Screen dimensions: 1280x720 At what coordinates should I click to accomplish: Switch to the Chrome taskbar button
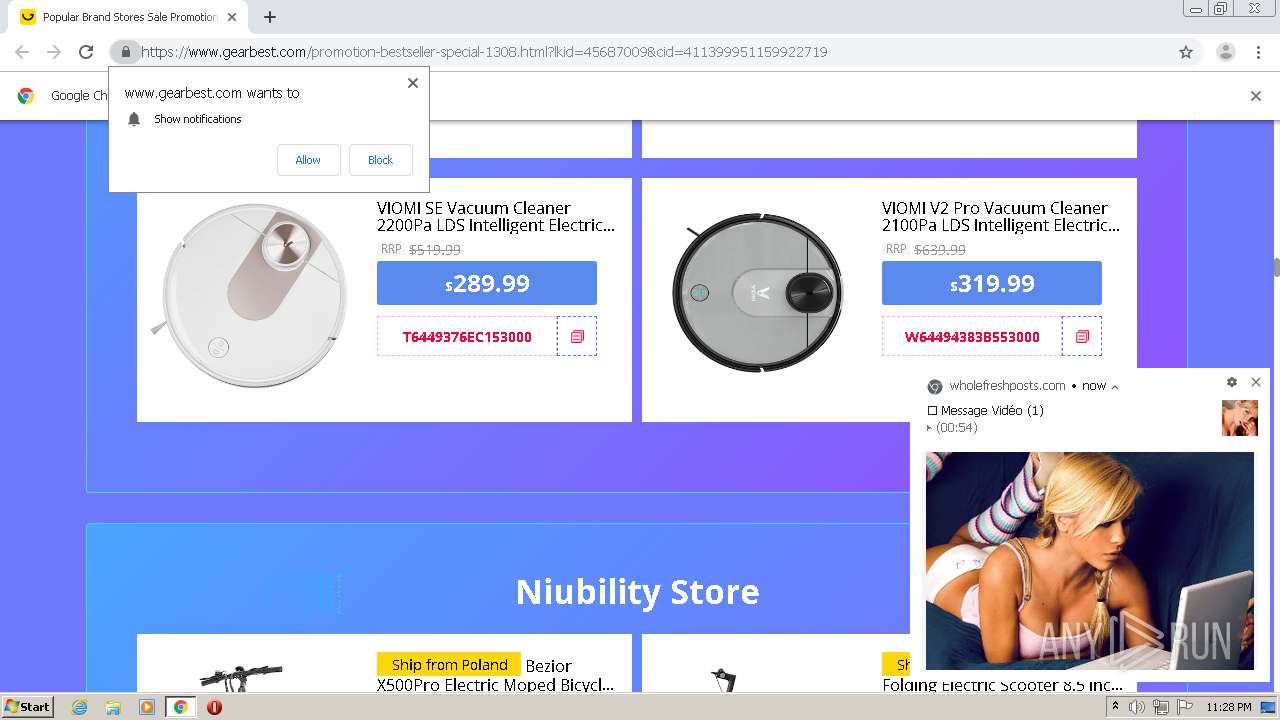click(180, 707)
